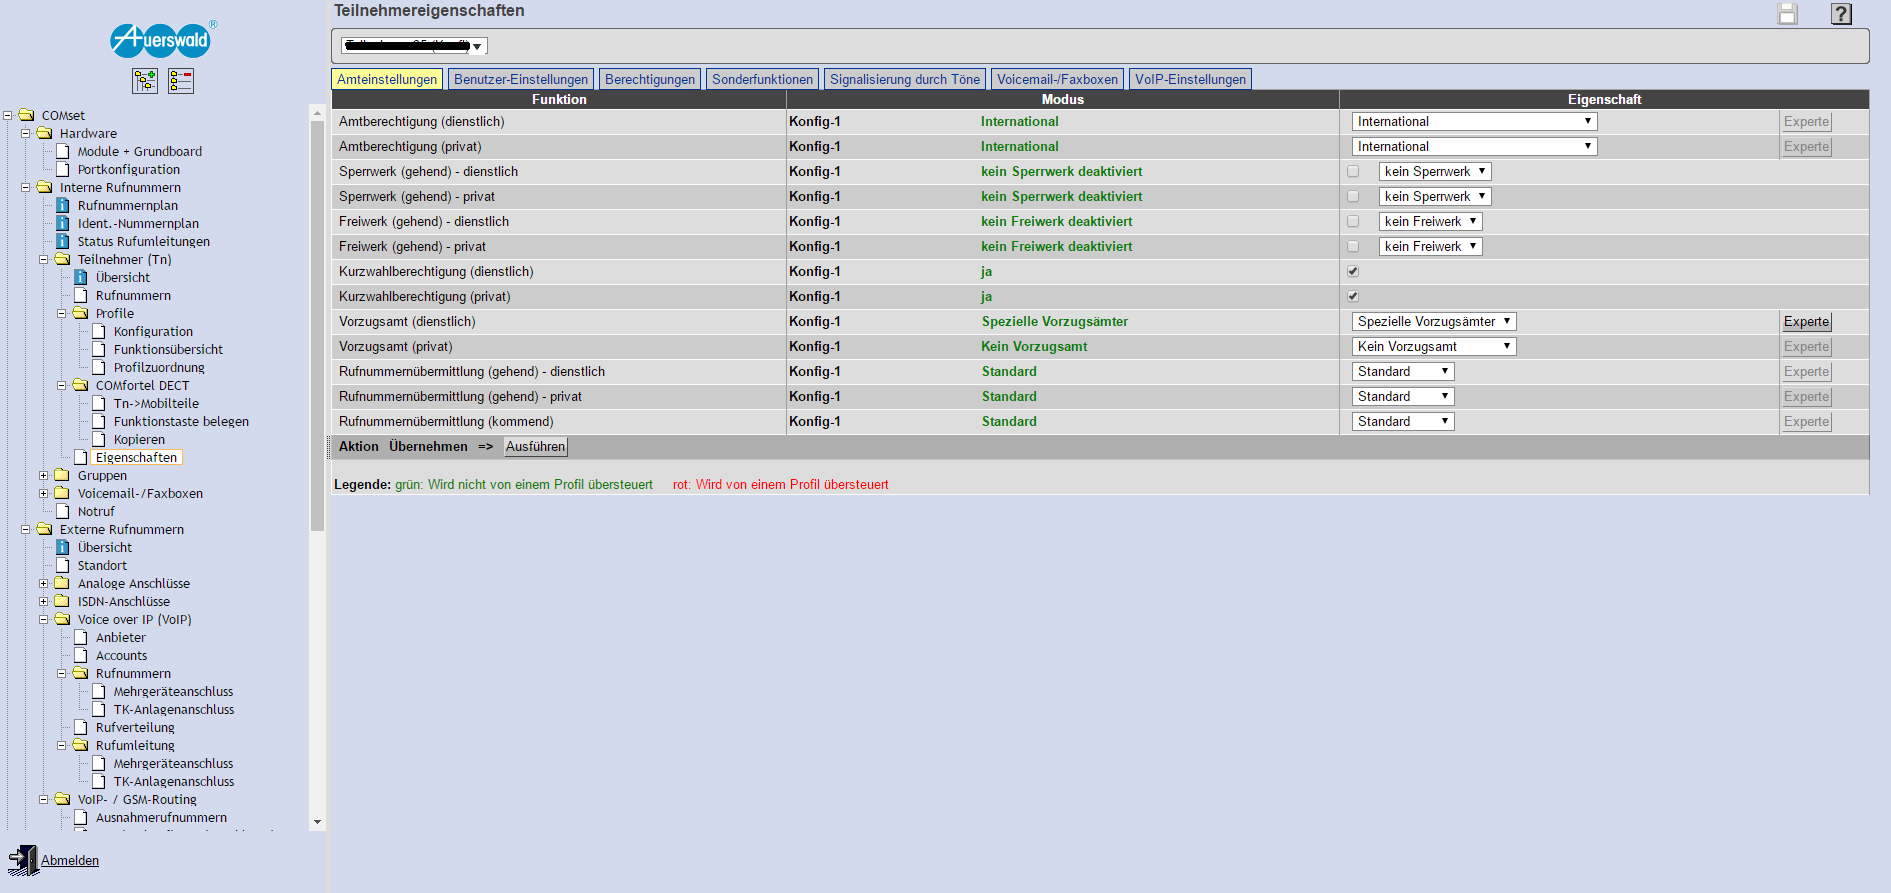
Task: Click the Auerswald logo
Action: [161, 40]
